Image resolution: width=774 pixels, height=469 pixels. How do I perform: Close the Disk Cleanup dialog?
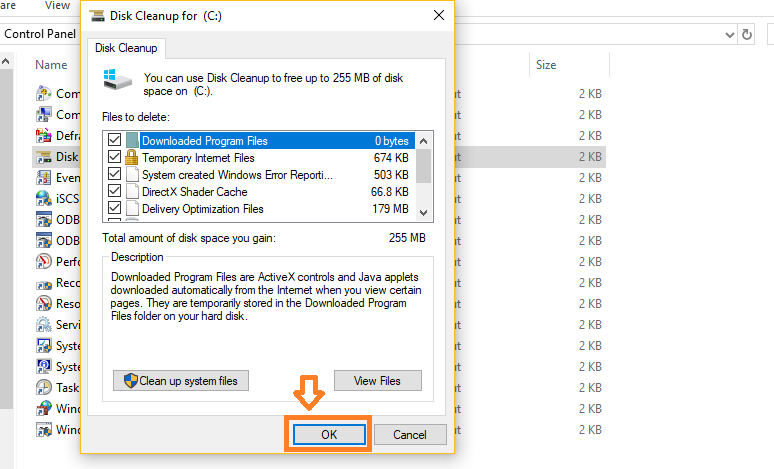439,15
